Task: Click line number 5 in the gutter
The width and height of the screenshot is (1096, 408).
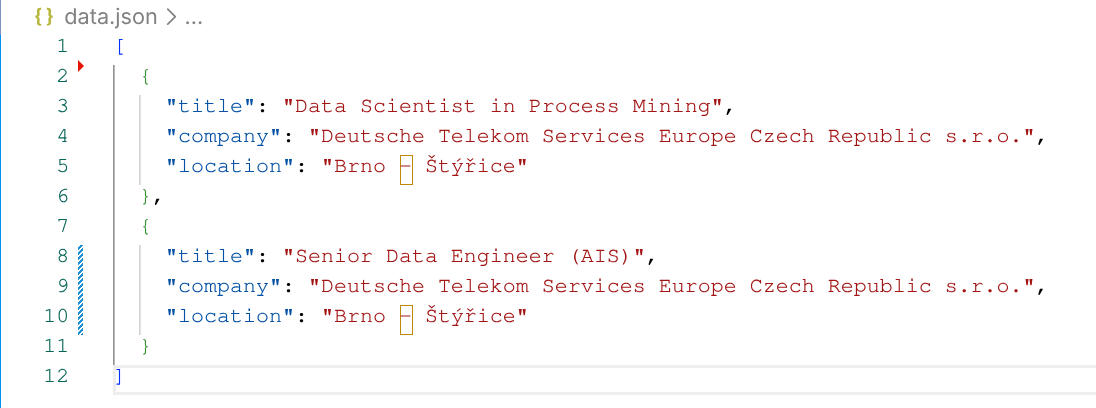Action: 62,166
